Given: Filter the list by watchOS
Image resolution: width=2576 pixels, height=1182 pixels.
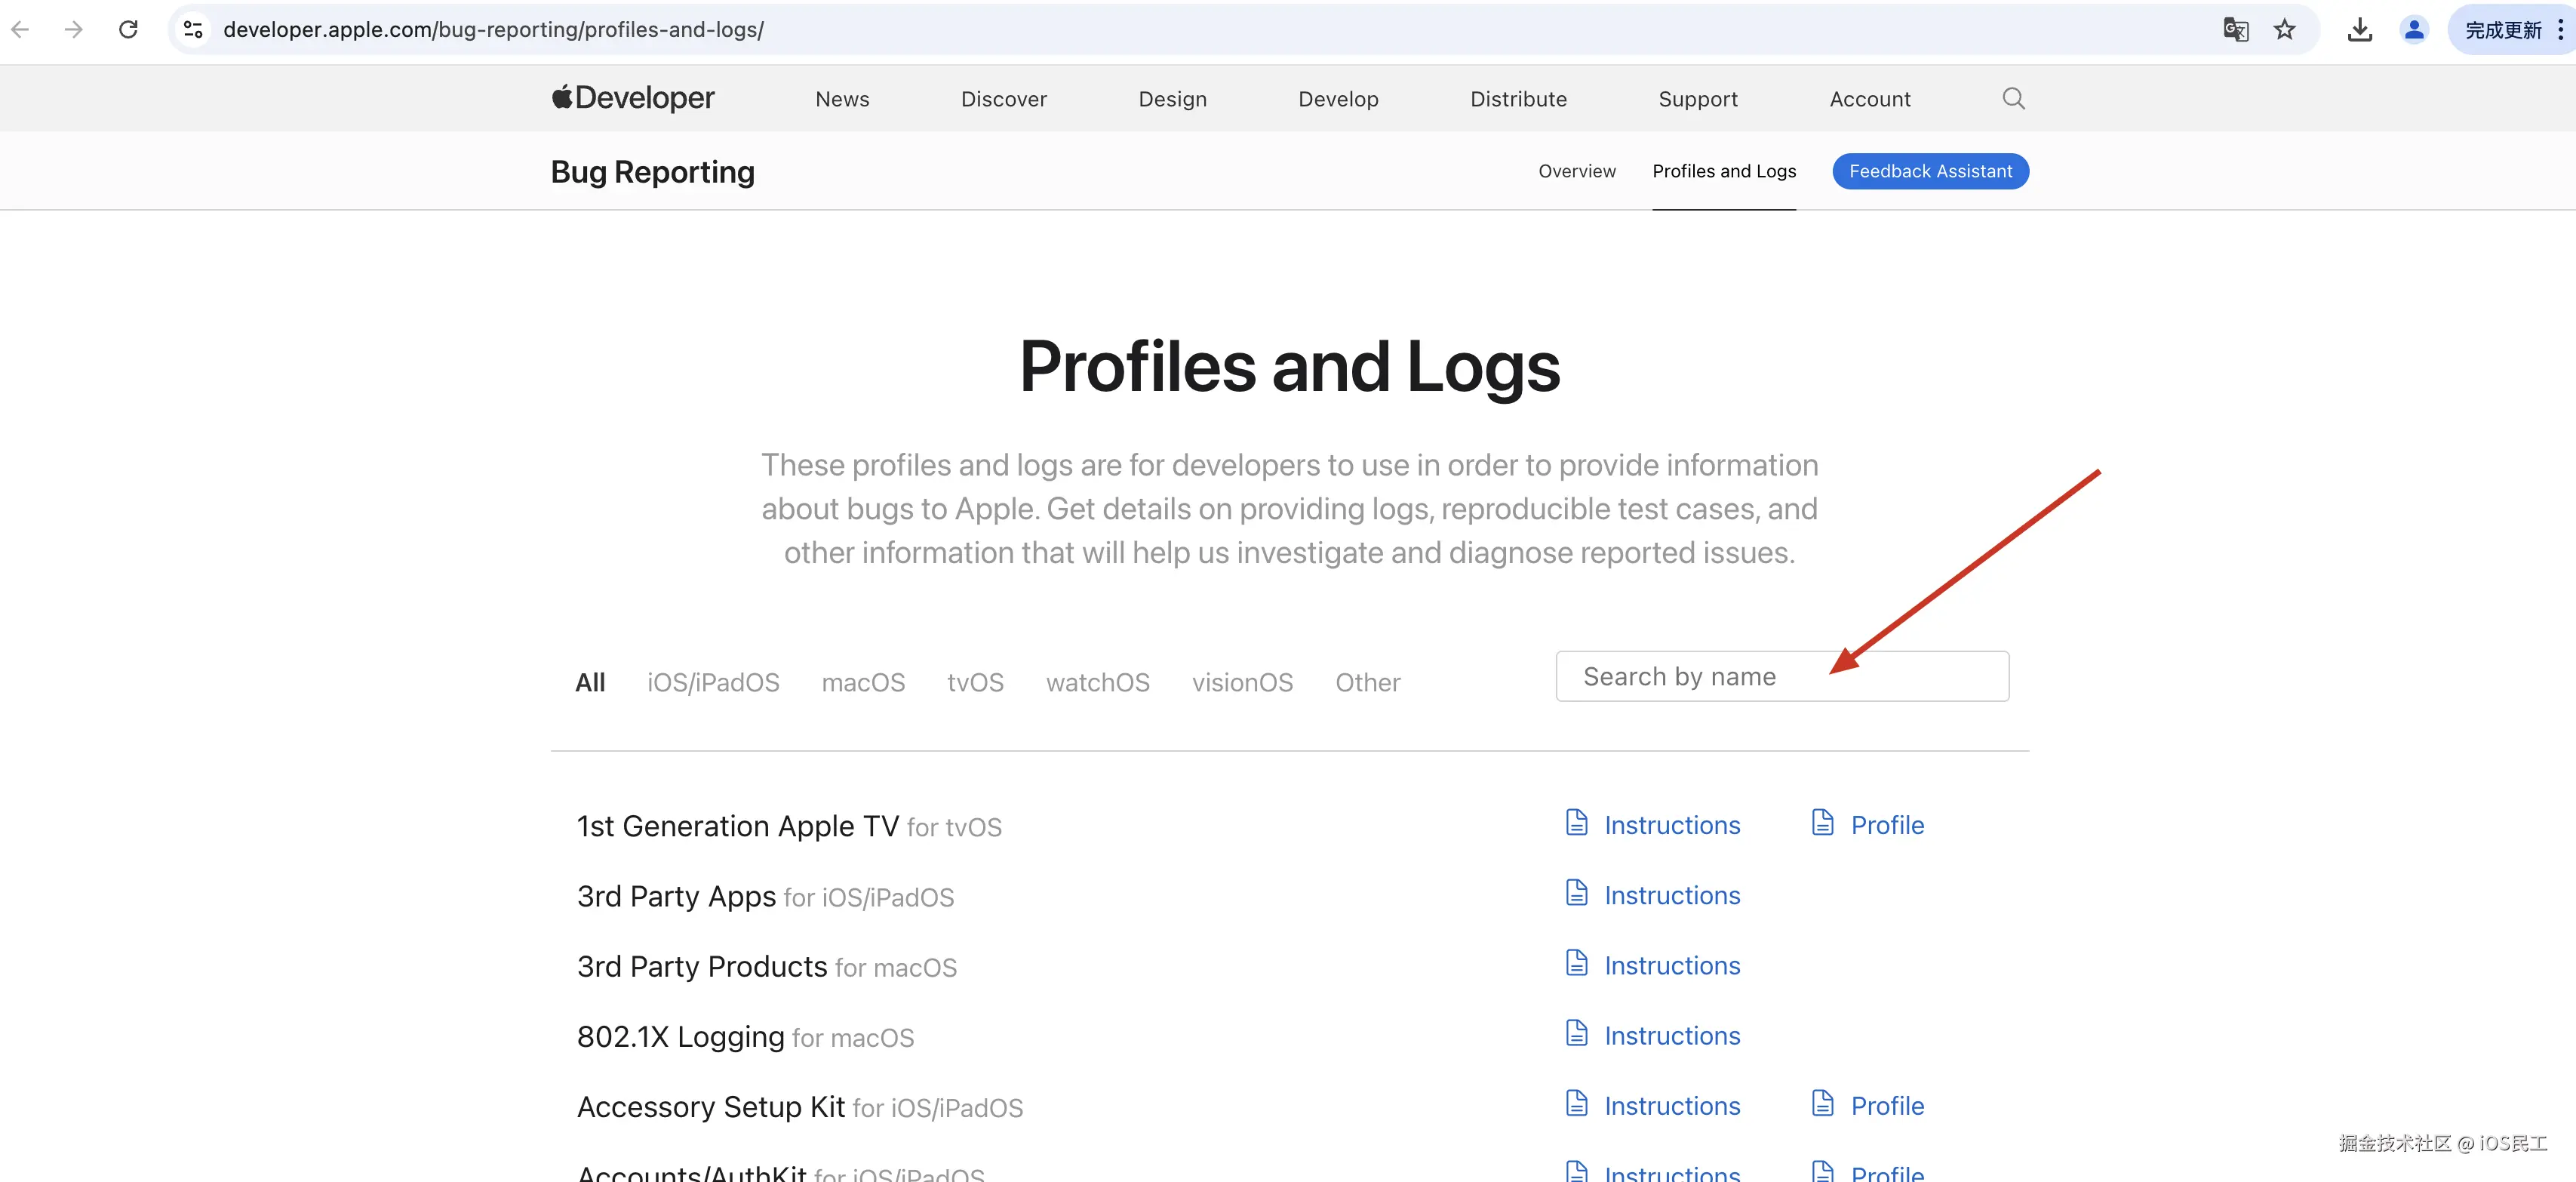Looking at the screenshot, I should 1098,682.
